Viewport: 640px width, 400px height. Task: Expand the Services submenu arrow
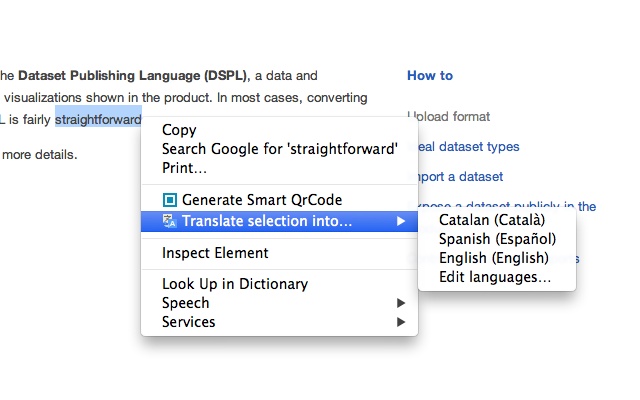(x=401, y=322)
